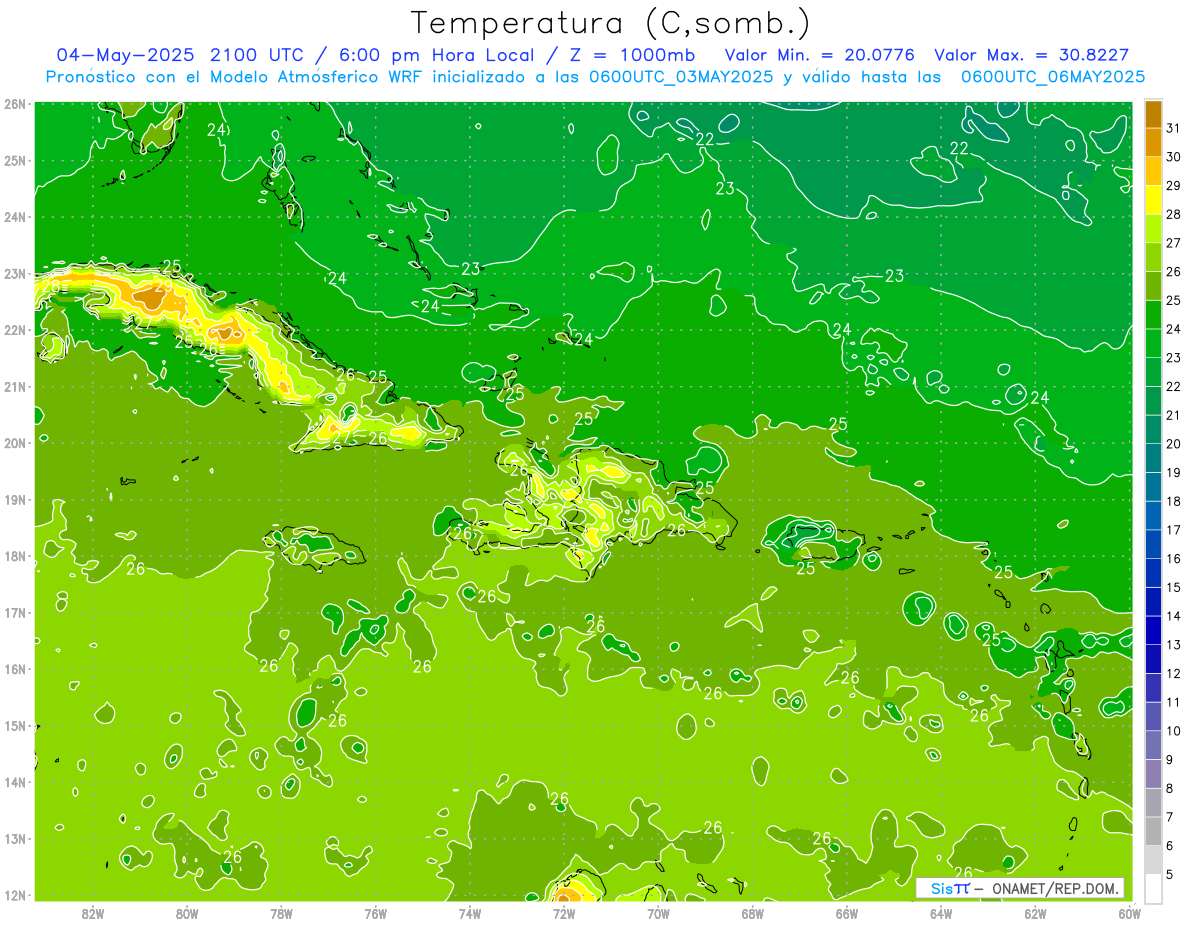
Task: Click longitude axis label "62W"
Action: pyautogui.click(x=1035, y=913)
